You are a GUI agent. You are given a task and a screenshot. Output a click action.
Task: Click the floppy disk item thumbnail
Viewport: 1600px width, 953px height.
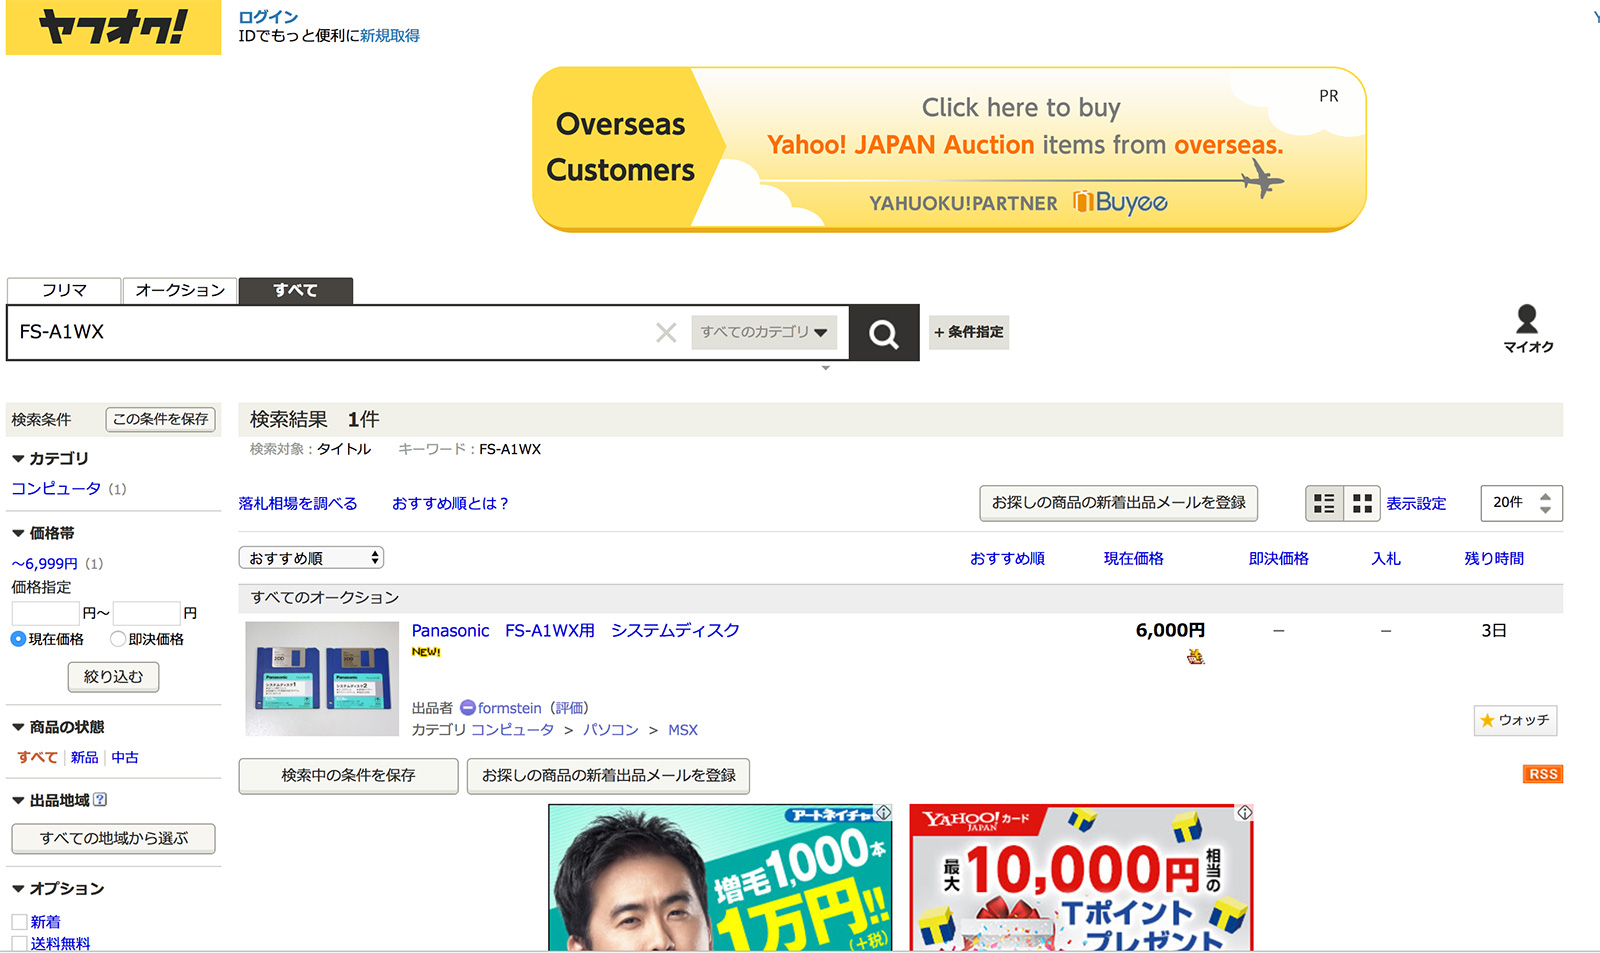322,679
